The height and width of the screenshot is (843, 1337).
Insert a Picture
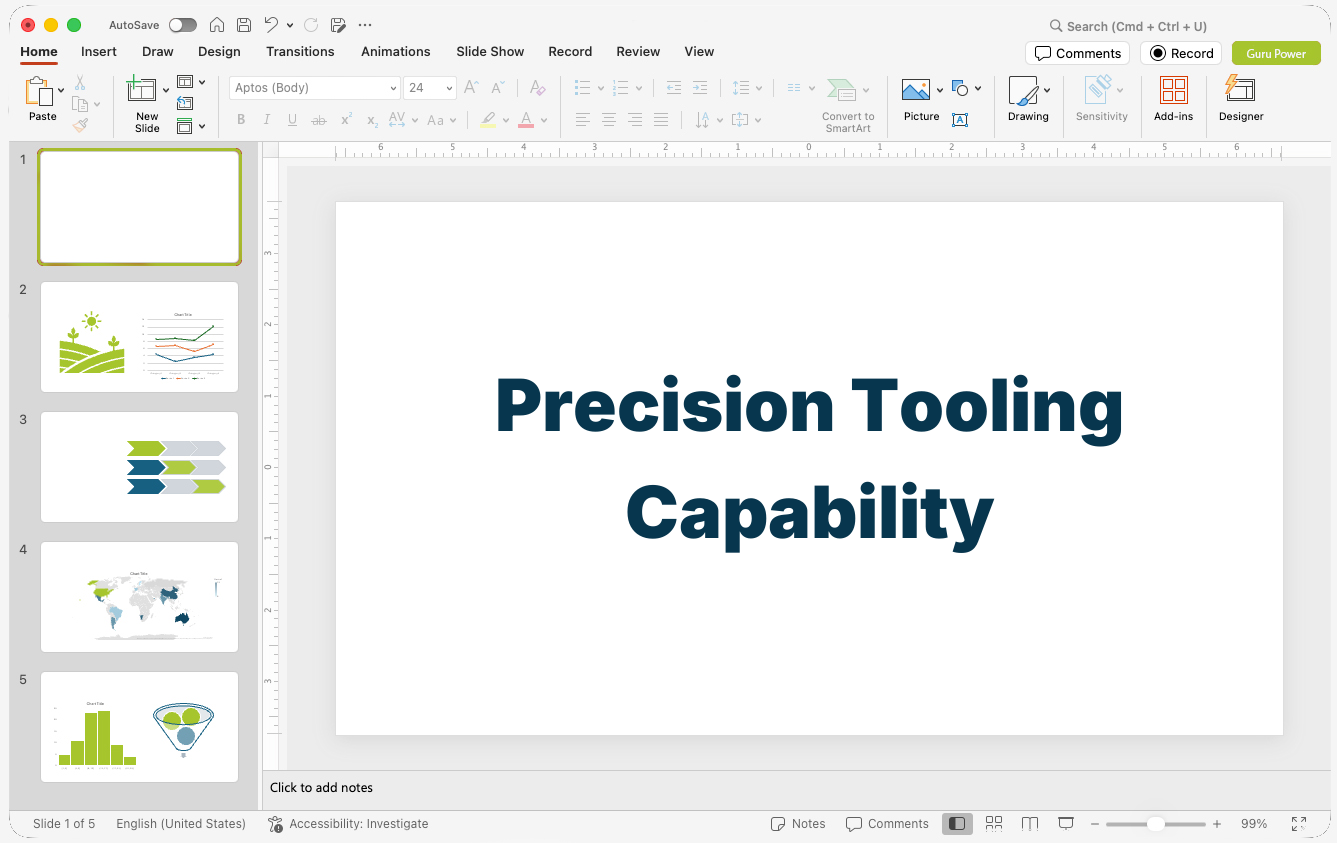[921, 100]
